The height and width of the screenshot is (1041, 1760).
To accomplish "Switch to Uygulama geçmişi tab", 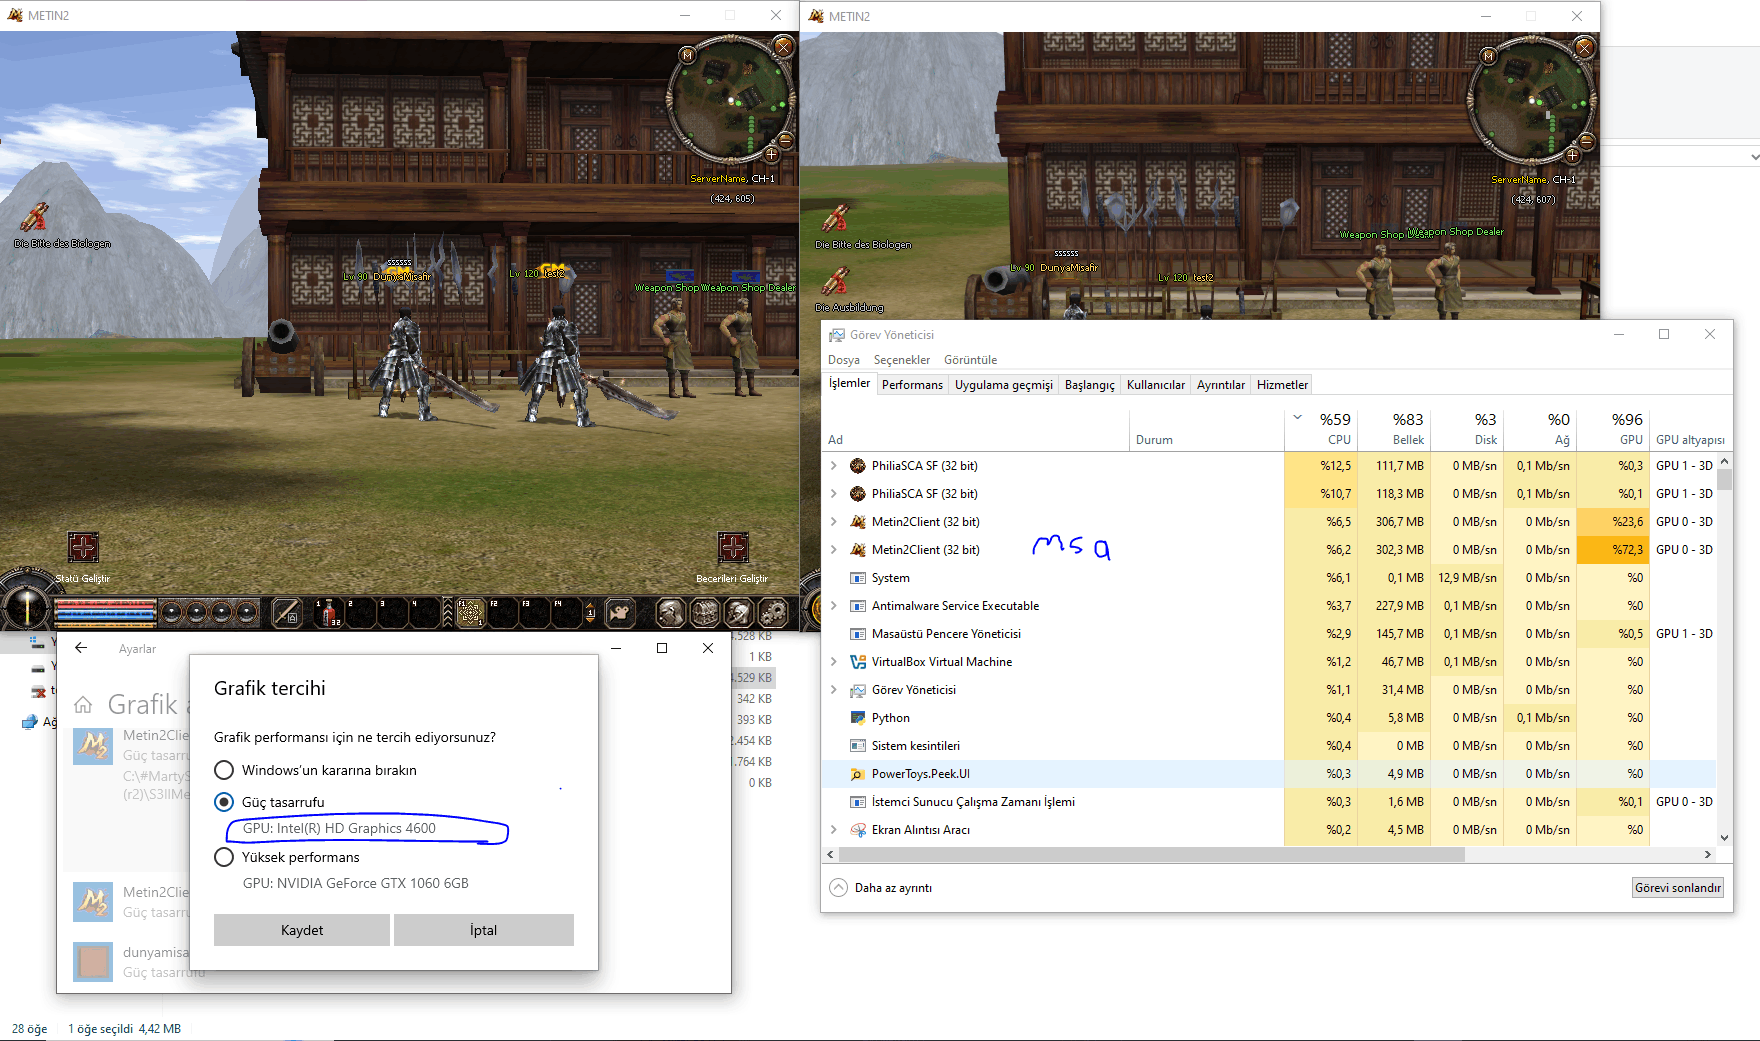I will [1003, 385].
